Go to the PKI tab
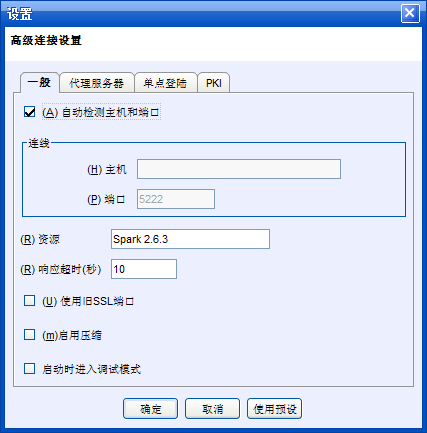427x433 pixels. point(214,83)
